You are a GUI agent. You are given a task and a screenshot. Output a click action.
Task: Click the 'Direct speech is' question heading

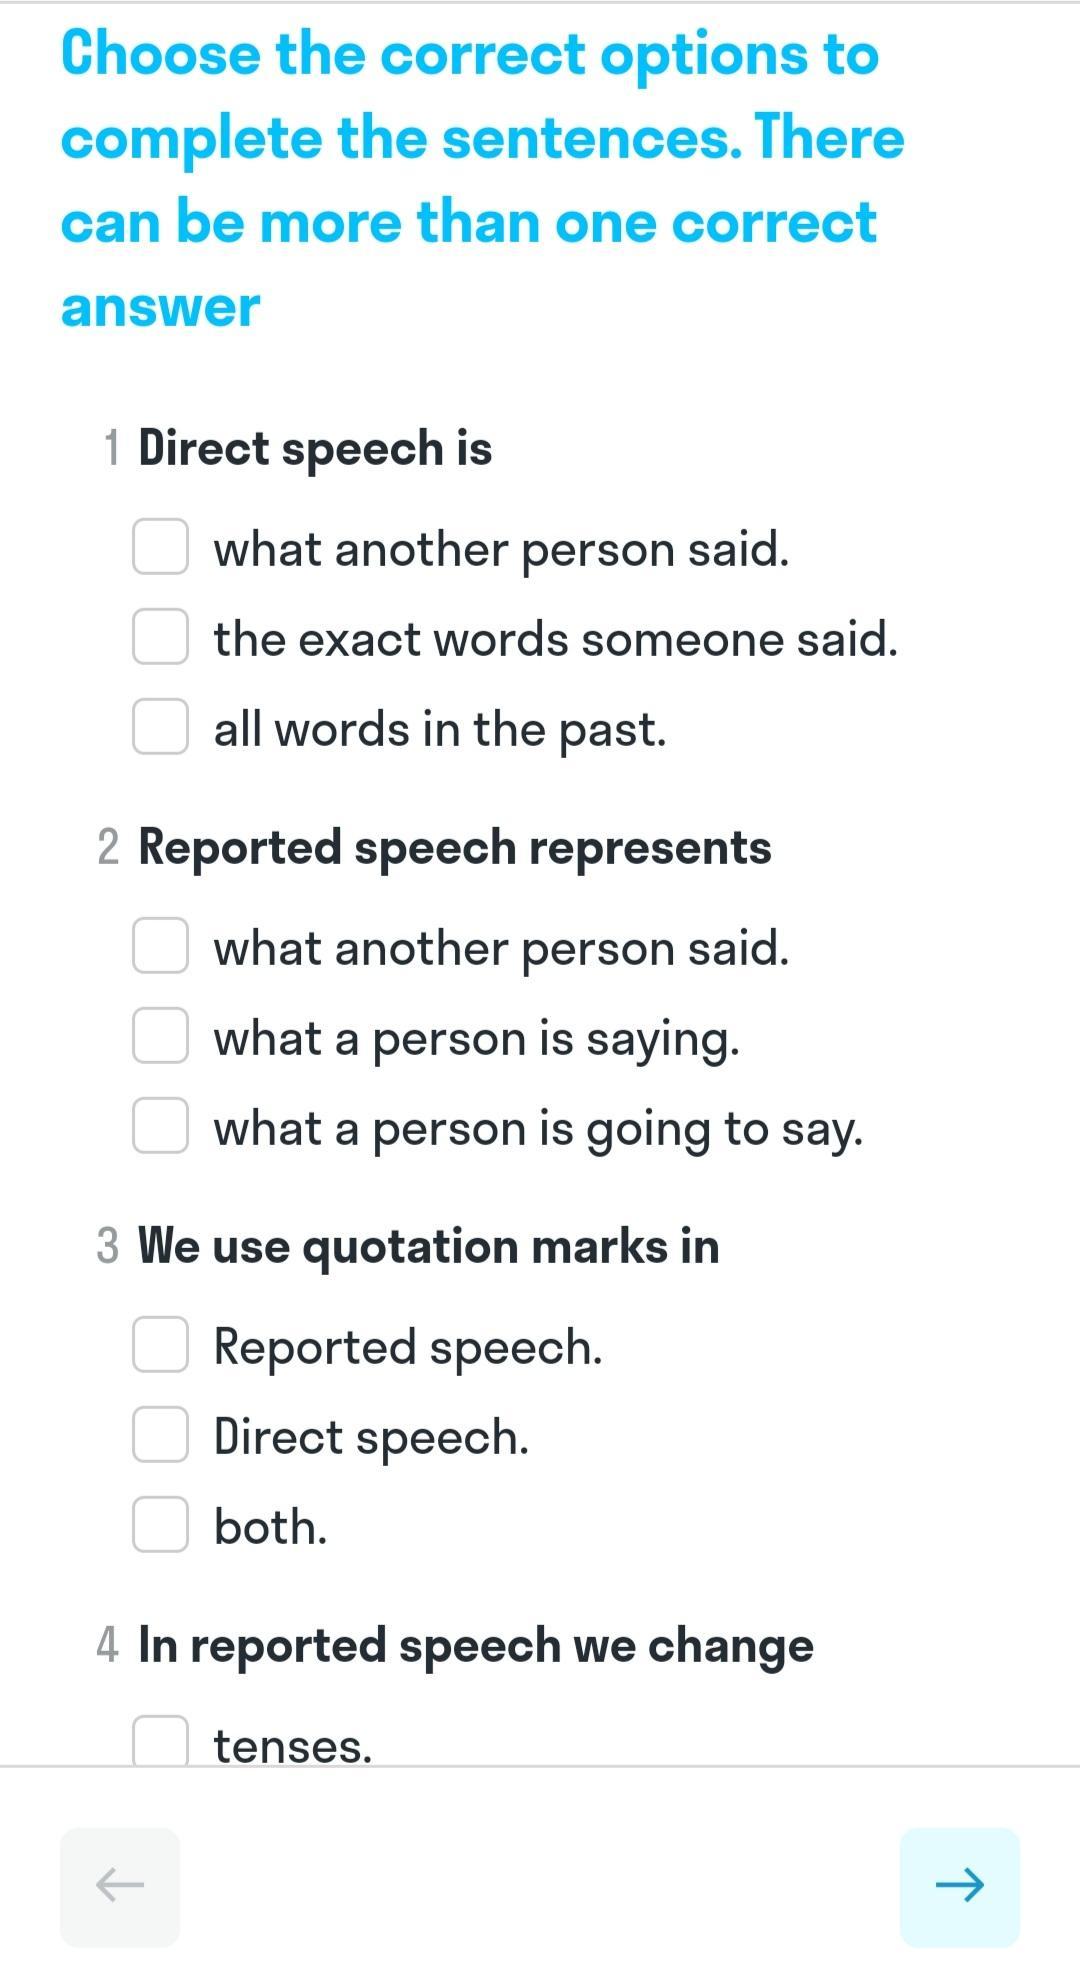click(x=315, y=448)
